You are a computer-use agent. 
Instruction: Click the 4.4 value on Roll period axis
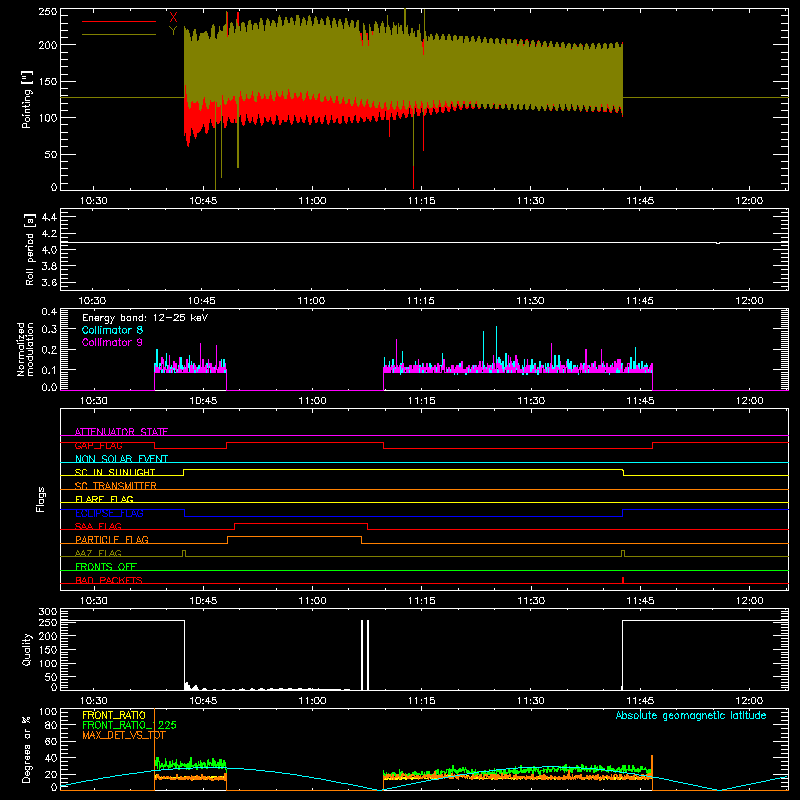pyautogui.click(x=49, y=217)
